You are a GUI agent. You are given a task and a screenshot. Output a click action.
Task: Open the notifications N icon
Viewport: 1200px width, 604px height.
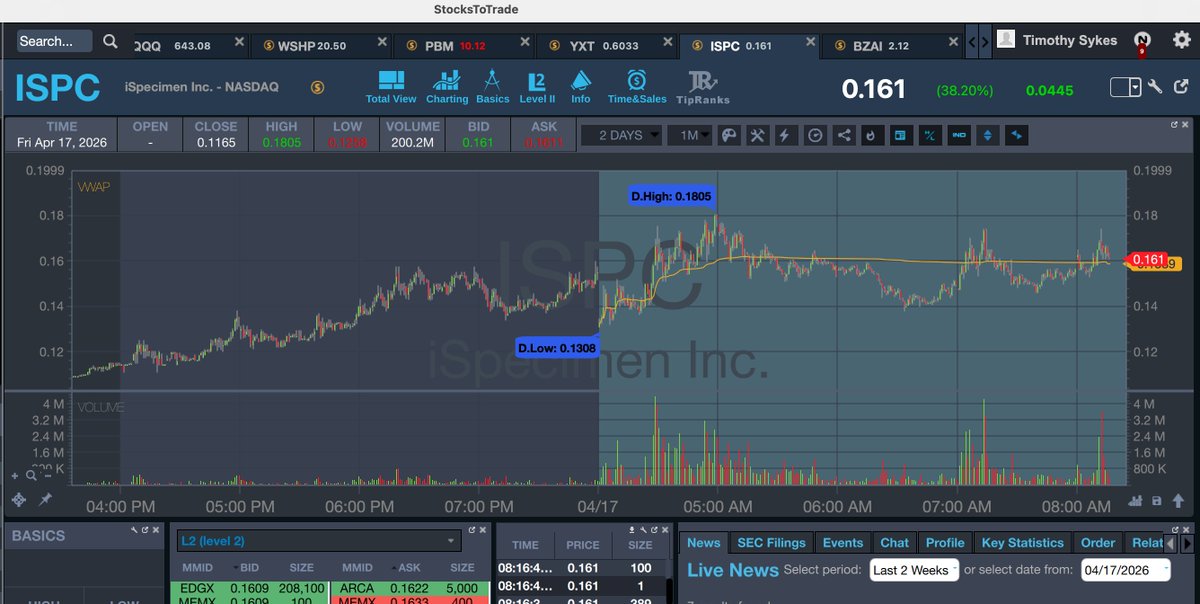point(1143,40)
